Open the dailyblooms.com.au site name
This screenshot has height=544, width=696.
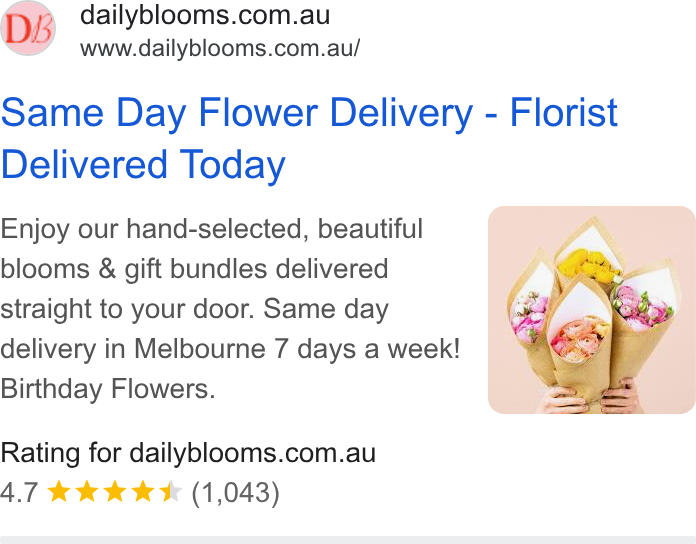coord(205,15)
